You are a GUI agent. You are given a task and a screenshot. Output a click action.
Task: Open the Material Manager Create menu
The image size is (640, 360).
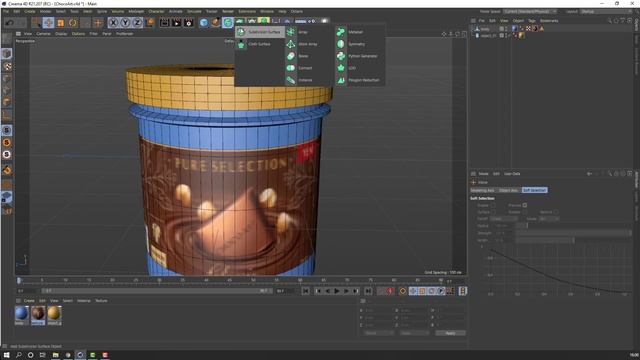coord(29,301)
